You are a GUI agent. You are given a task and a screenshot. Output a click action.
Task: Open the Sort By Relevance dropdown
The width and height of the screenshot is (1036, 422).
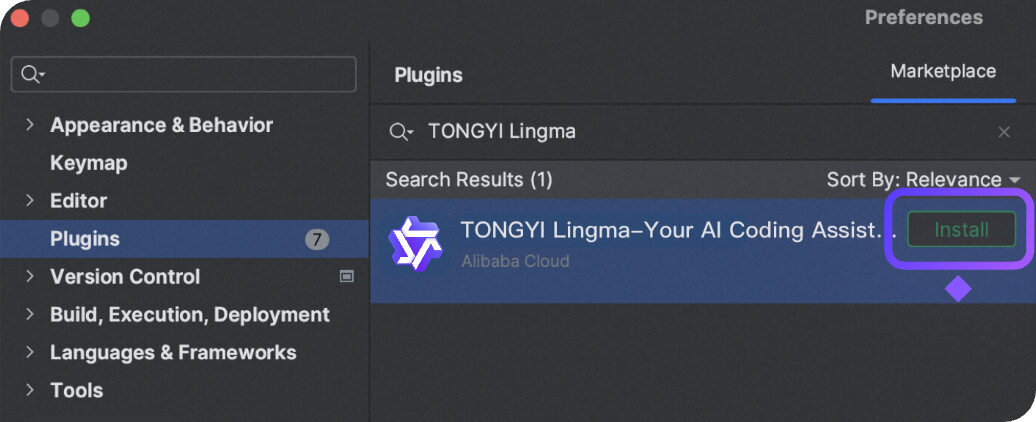point(923,180)
